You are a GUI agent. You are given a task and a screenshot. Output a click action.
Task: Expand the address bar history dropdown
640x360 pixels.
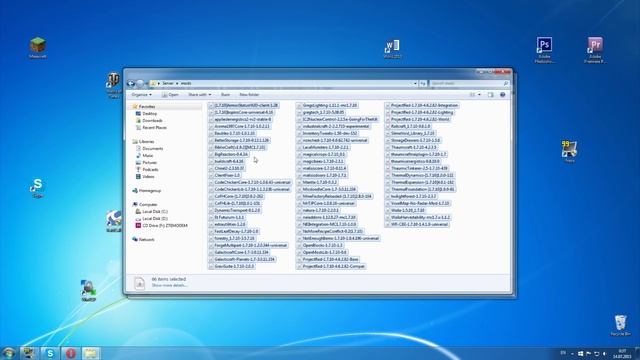click(x=415, y=83)
